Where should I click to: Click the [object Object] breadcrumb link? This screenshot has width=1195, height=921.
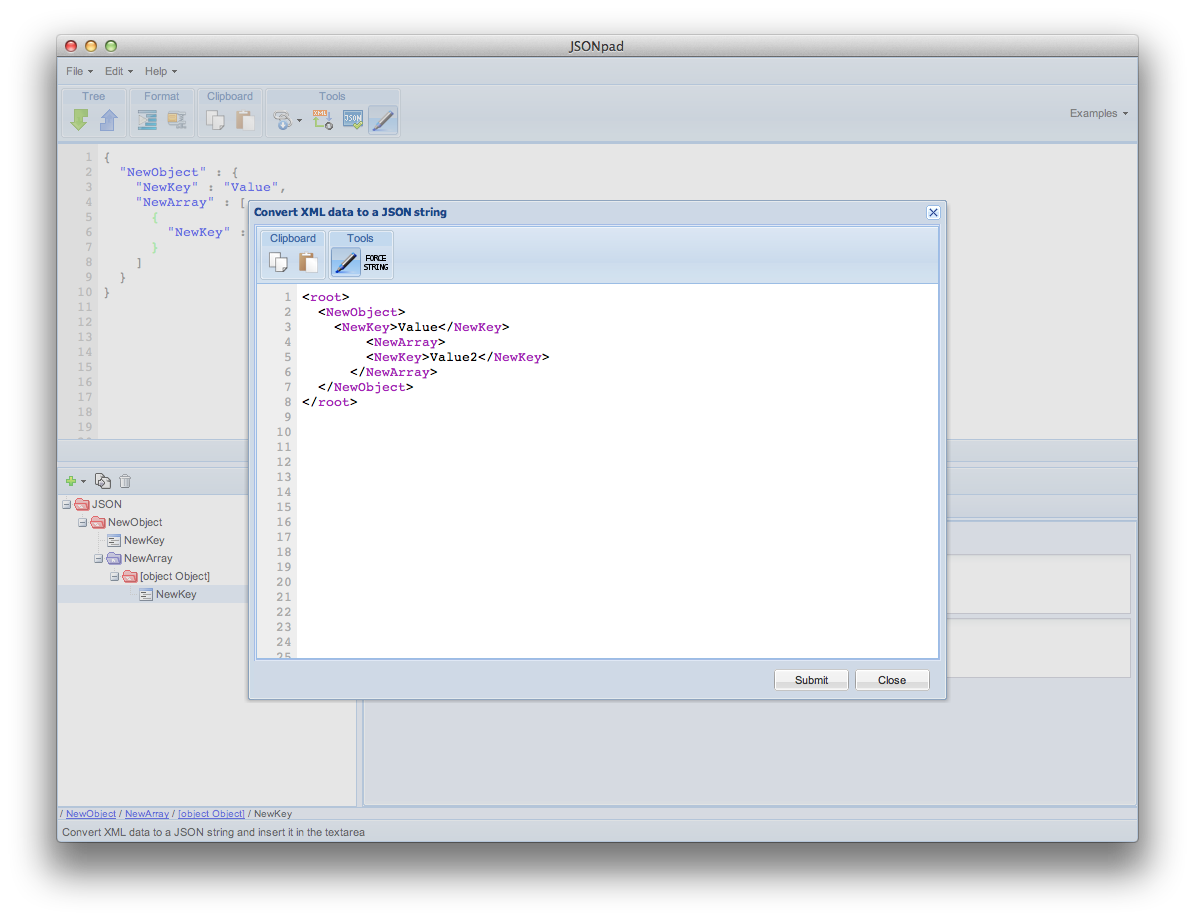pyautogui.click(x=211, y=813)
